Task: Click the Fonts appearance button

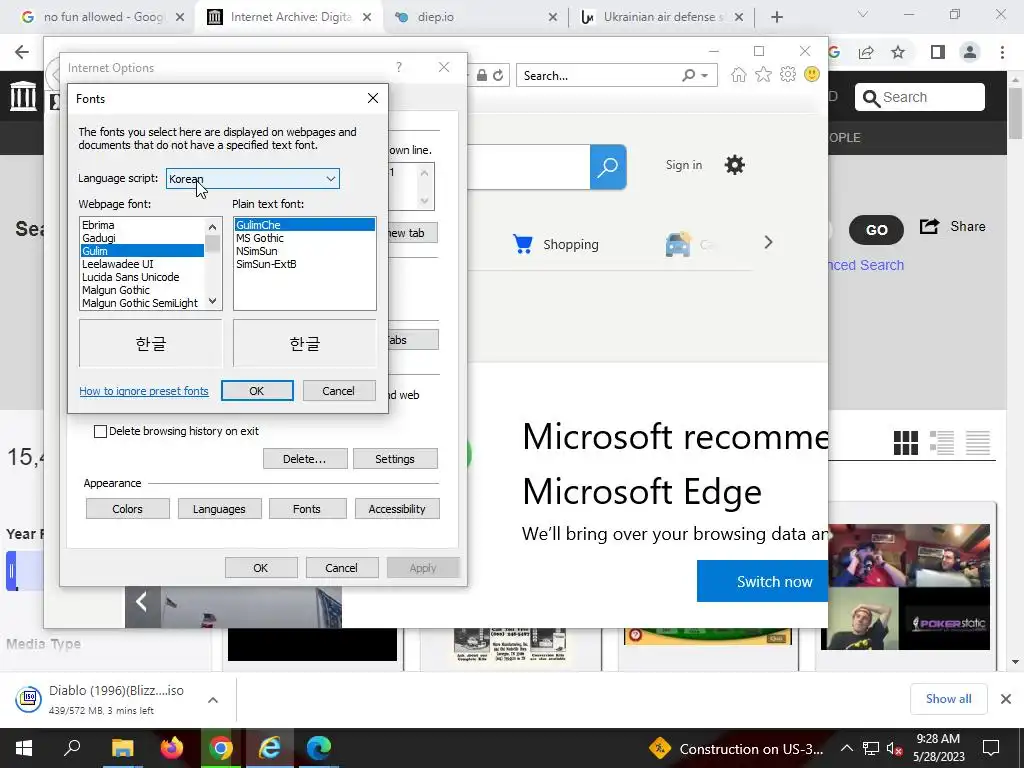Action: click(307, 509)
